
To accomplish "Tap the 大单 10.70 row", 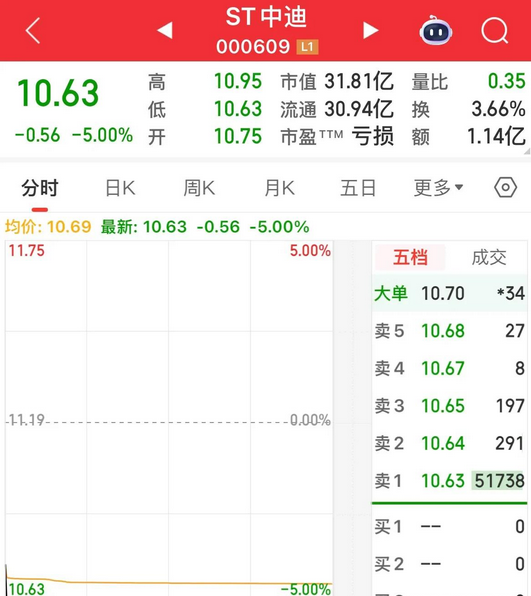I will click(449, 293).
